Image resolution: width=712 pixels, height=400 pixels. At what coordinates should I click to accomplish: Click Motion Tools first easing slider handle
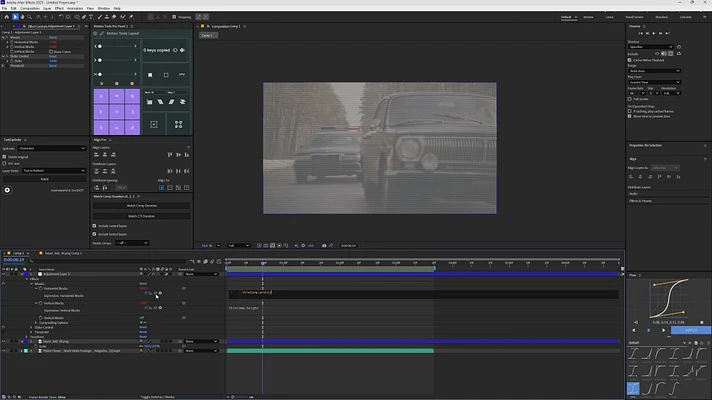100,46
